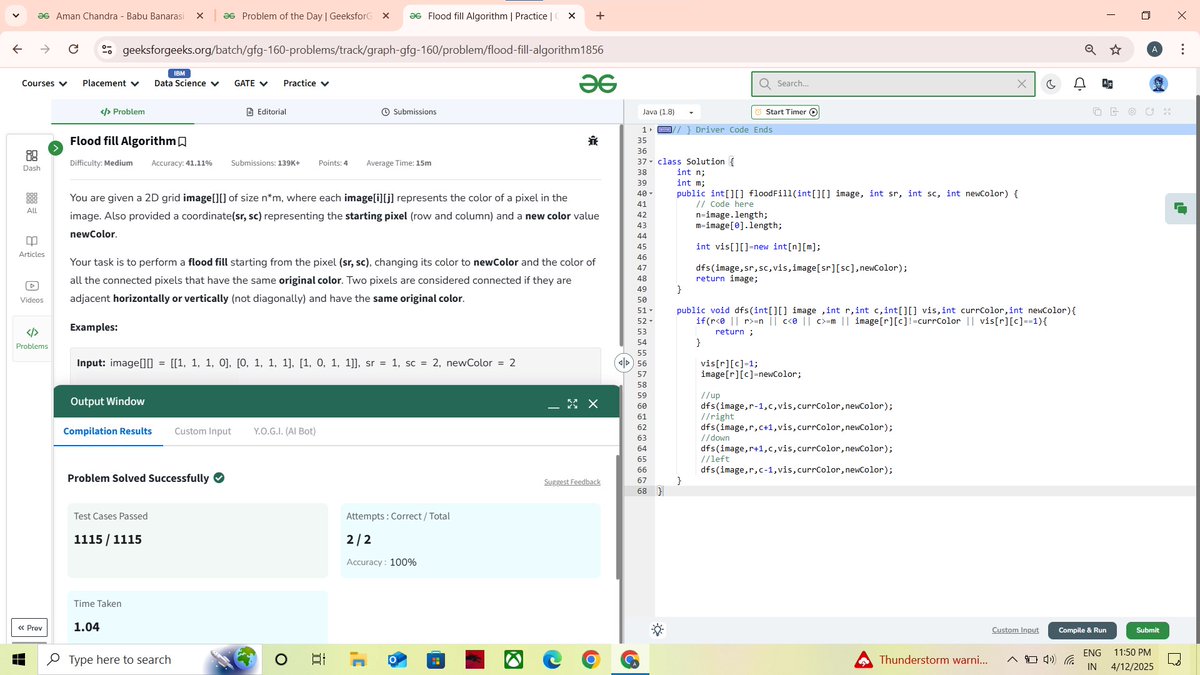The height and width of the screenshot is (675, 1200).
Task: Select the Y.O.G.I. (AI Bot) tab
Action: 285,431
